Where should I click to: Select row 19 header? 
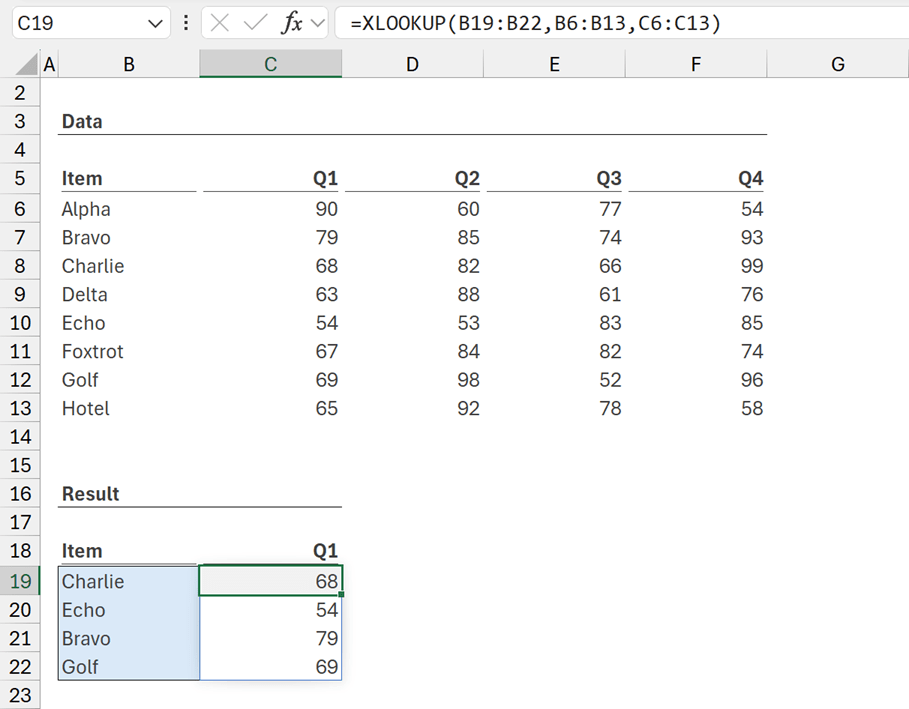tap(19, 581)
